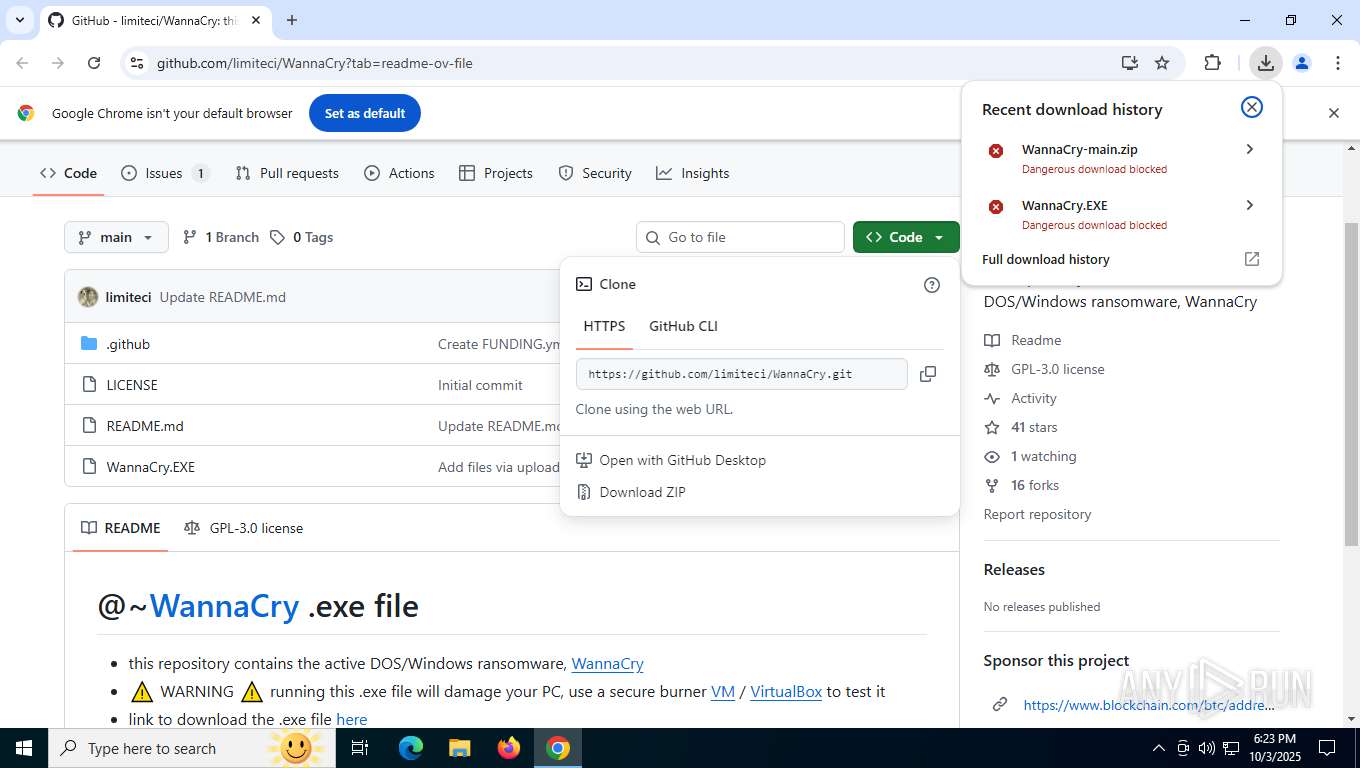Open the Actions tab
The width and height of the screenshot is (1360, 768).
[x=399, y=173]
